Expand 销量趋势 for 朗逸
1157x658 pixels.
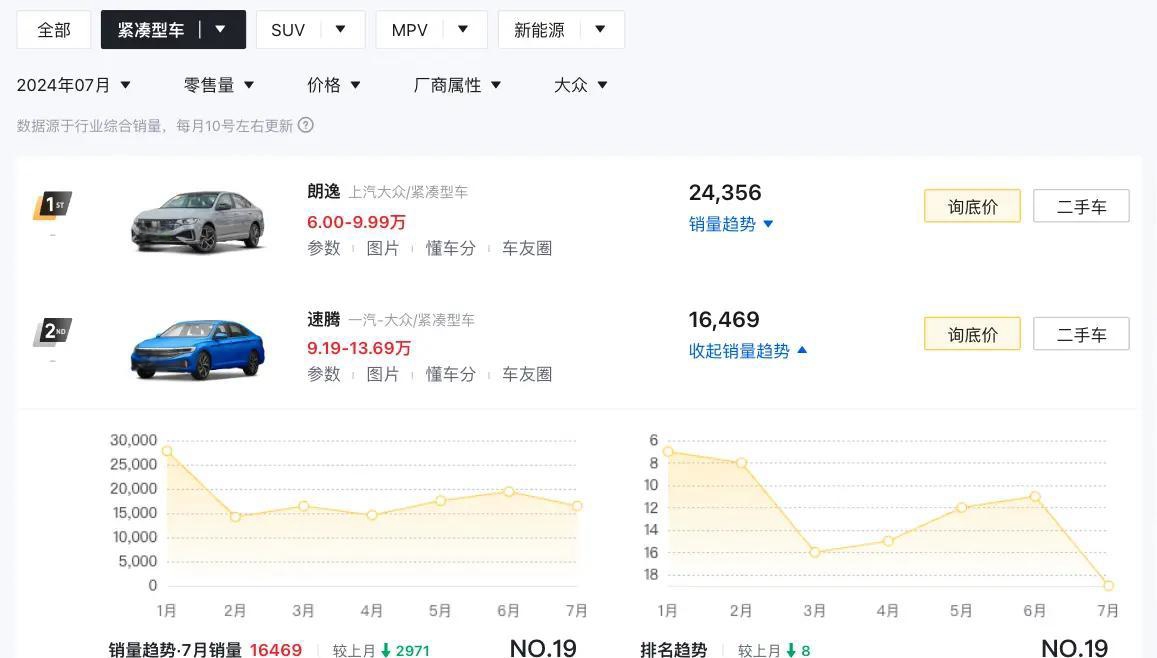[x=731, y=224]
